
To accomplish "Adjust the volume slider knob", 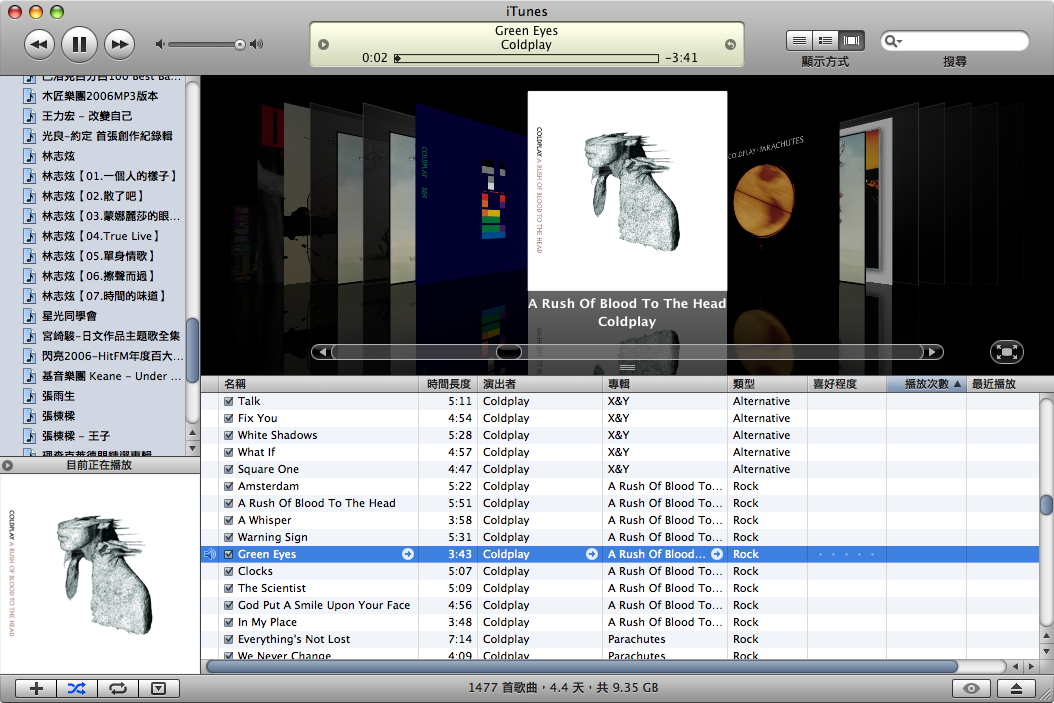I will pos(239,44).
